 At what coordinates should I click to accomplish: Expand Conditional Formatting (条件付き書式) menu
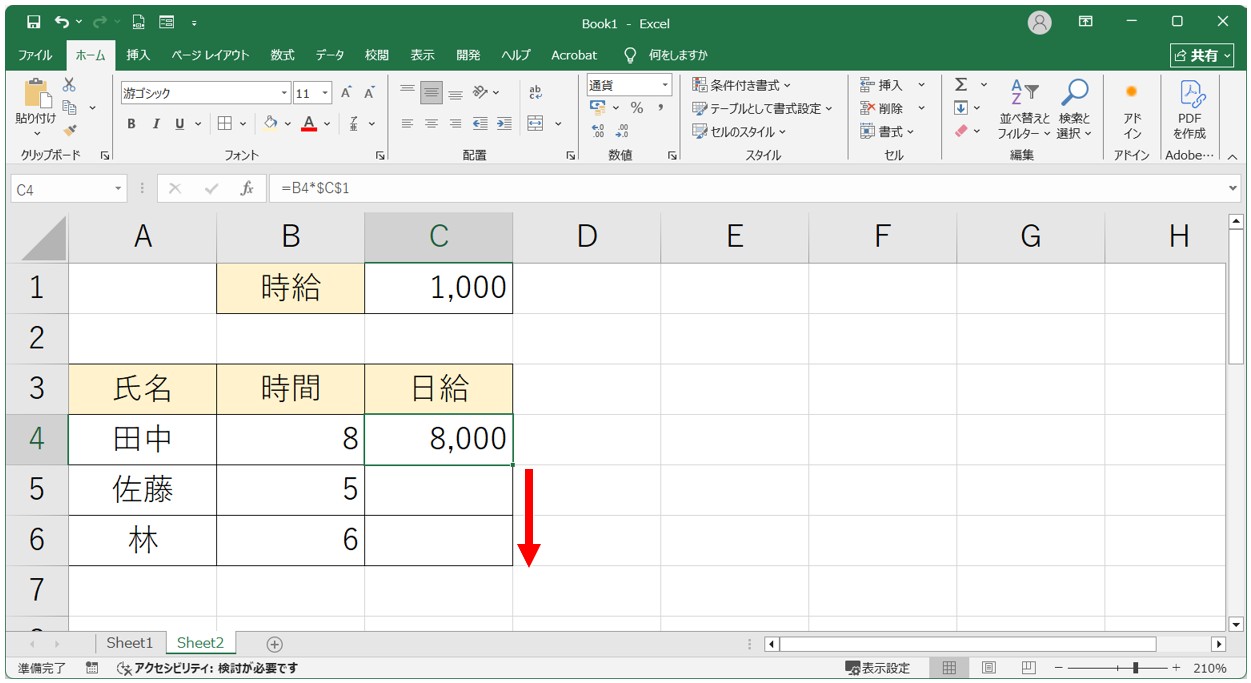[742, 85]
